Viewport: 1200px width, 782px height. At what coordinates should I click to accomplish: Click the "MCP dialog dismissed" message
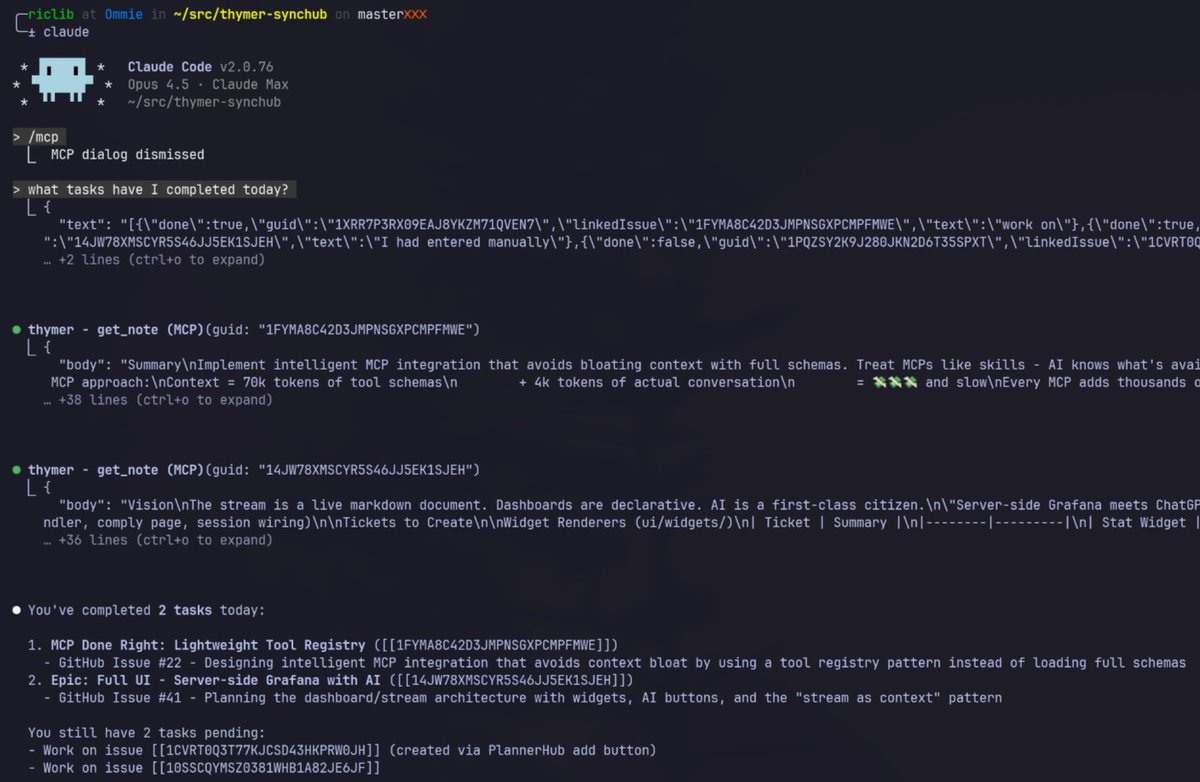point(127,155)
